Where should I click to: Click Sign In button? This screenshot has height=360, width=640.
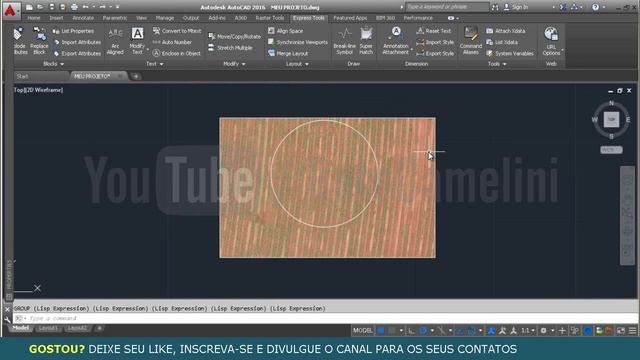click(x=516, y=7)
